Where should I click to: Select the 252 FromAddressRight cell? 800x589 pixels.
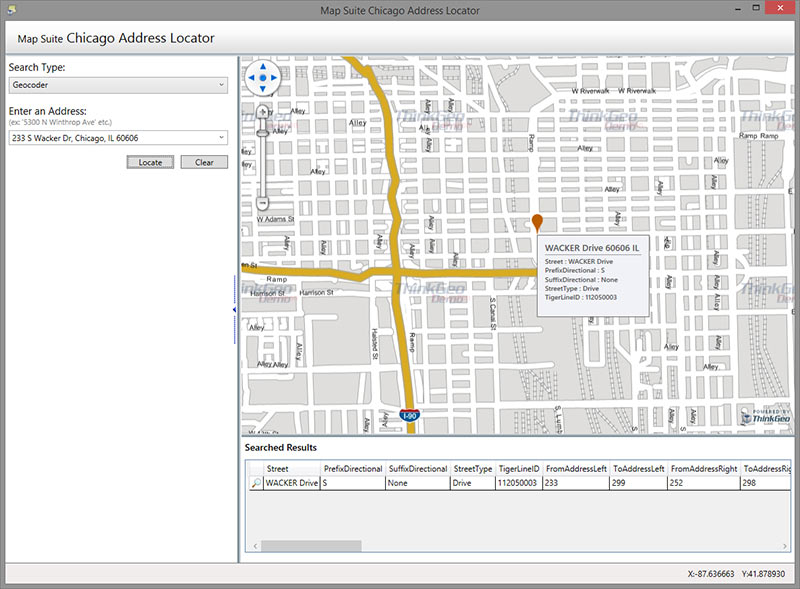coord(704,483)
